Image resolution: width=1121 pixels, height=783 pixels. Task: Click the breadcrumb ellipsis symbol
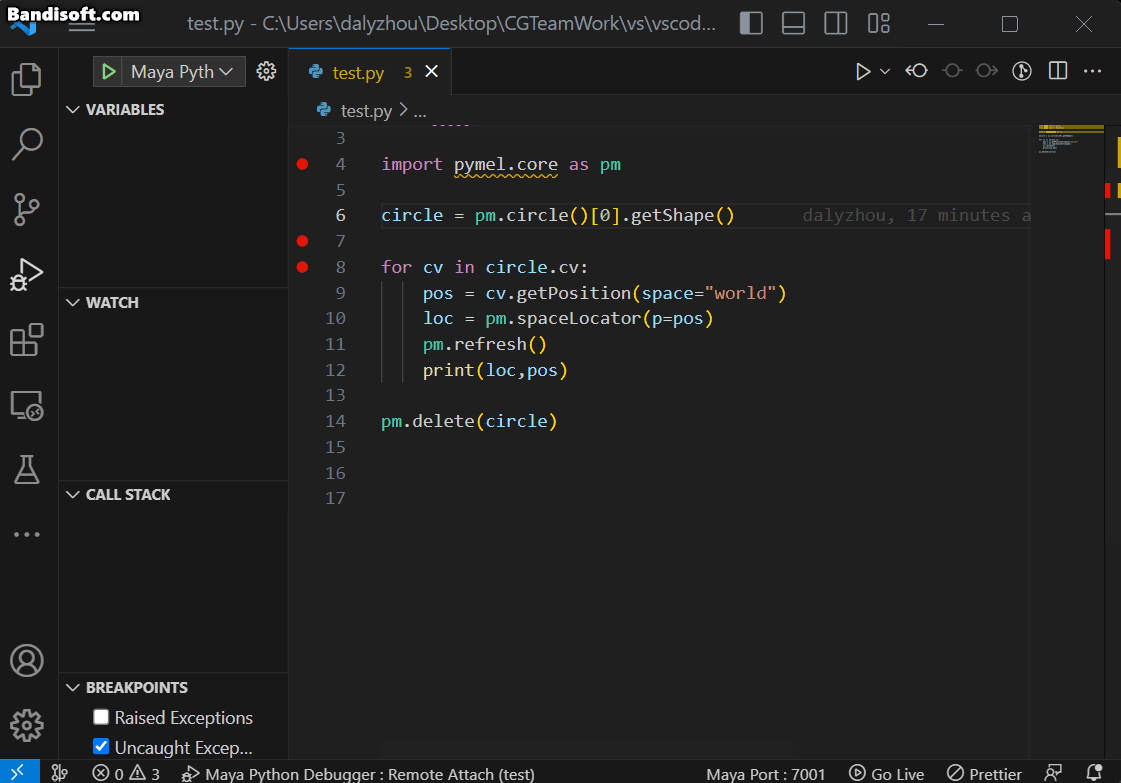[x=420, y=111]
